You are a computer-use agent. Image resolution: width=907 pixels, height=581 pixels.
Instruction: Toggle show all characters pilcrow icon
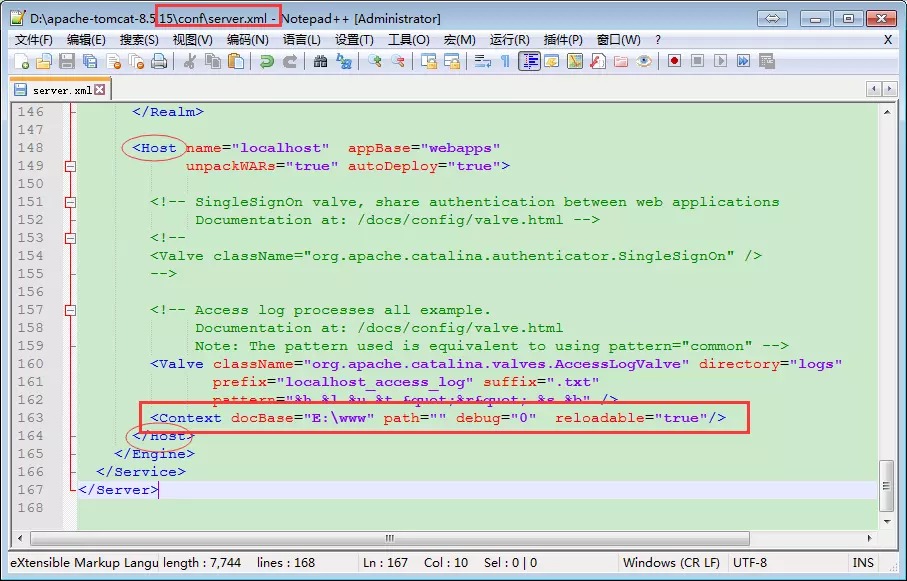pyautogui.click(x=505, y=62)
